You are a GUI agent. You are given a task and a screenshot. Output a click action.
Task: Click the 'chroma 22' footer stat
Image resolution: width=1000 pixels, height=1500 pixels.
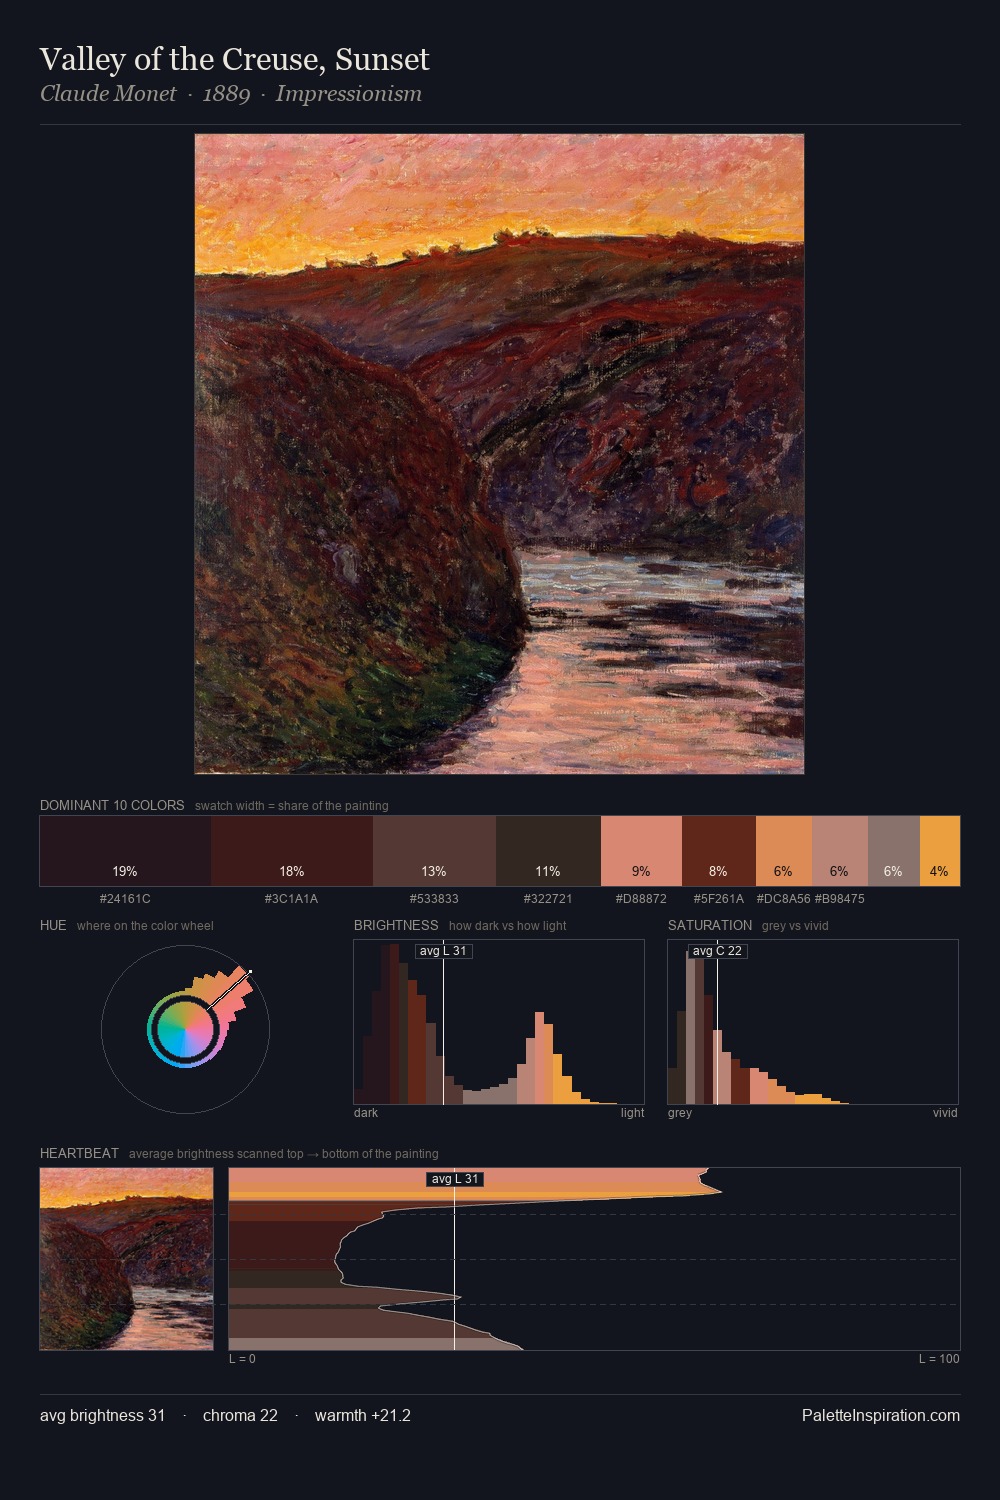(240, 1415)
